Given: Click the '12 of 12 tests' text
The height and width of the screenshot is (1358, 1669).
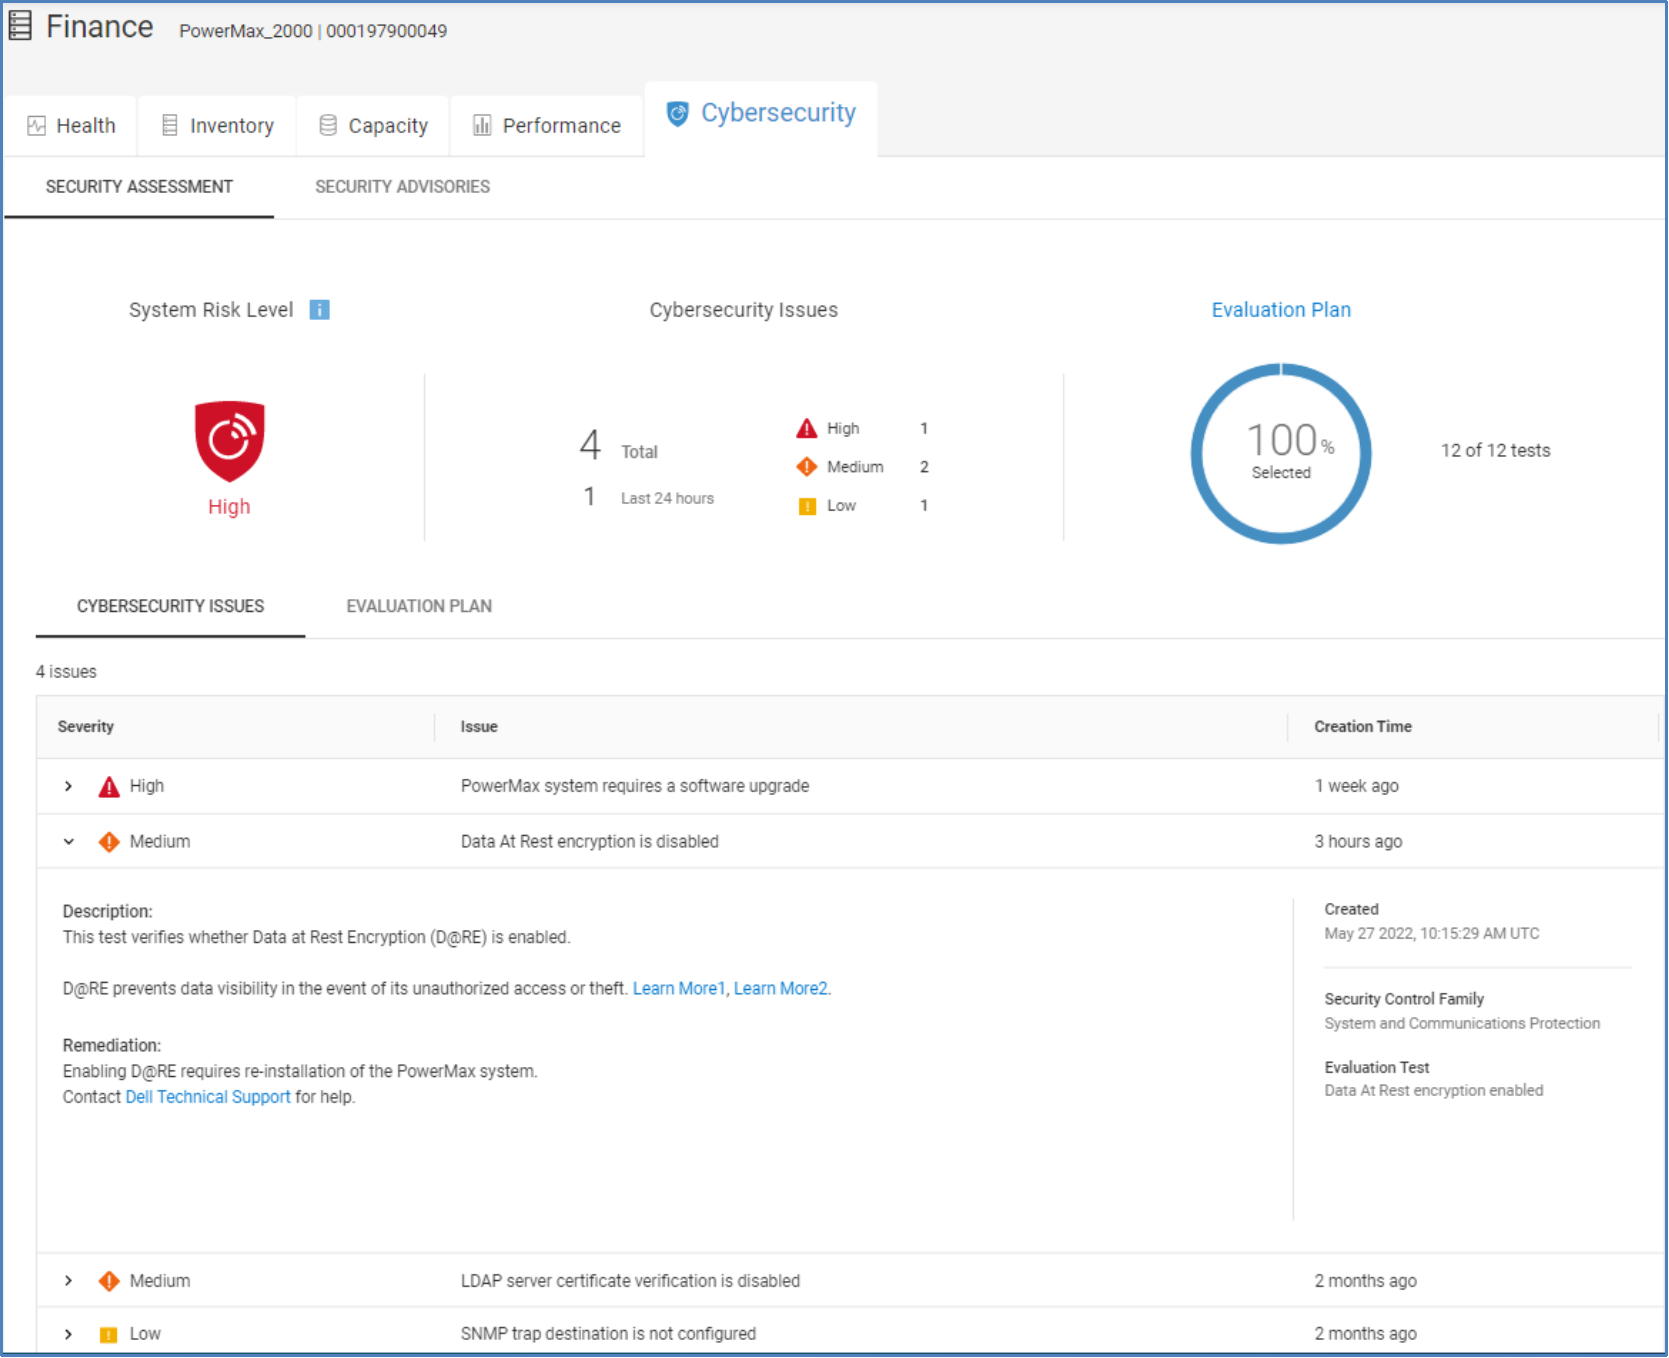Looking at the screenshot, I should coord(1495,451).
